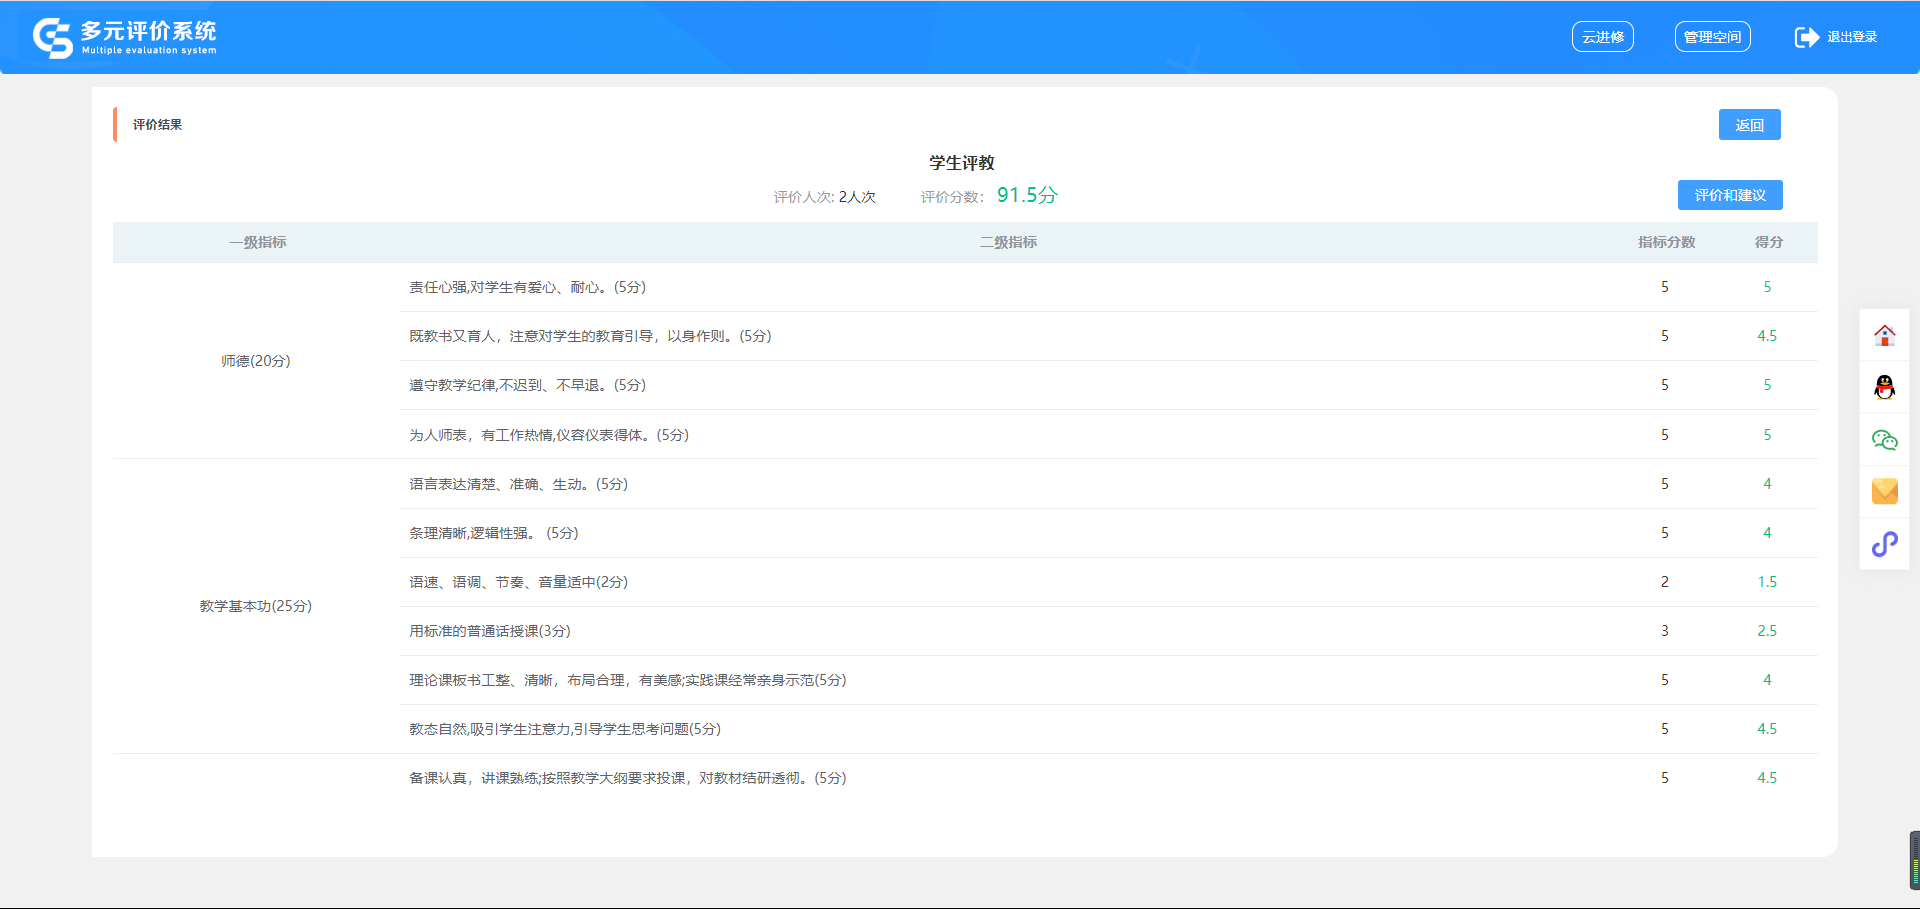The height and width of the screenshot is (909, 1920).
Task: Click the 一级指标 column header
Action: [x=257, y=242]
